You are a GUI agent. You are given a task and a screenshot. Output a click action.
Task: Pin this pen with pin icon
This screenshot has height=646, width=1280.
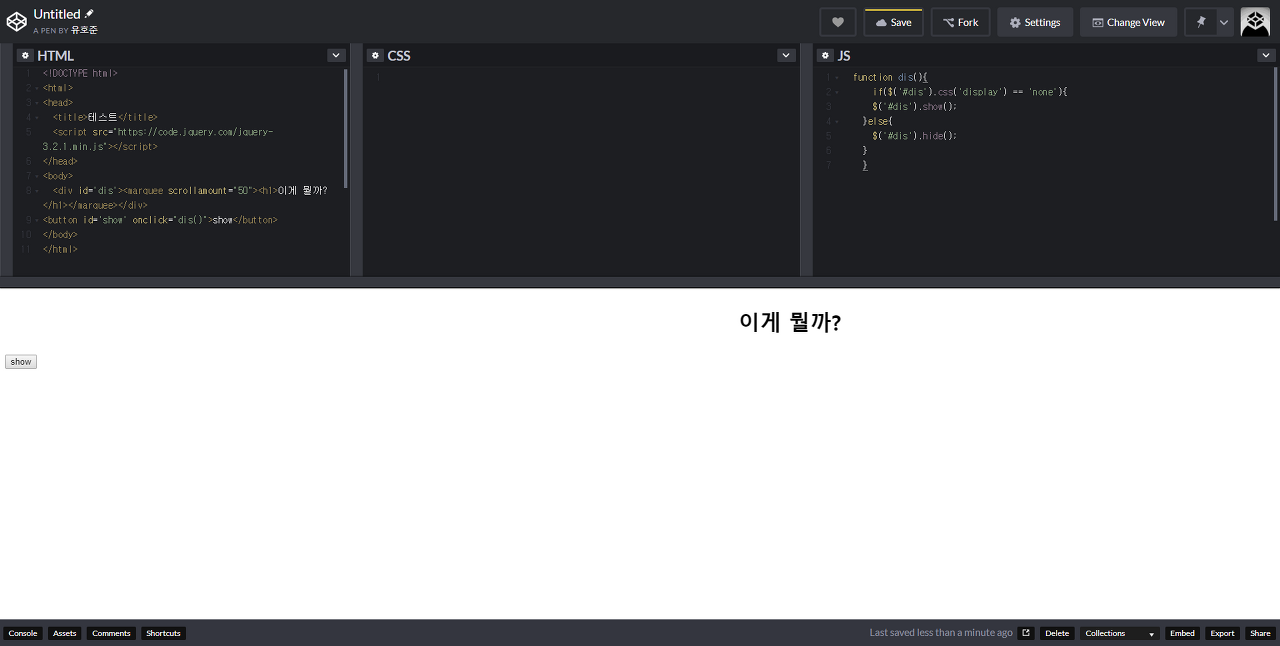pyautogui.click(x=1200, y=22)
